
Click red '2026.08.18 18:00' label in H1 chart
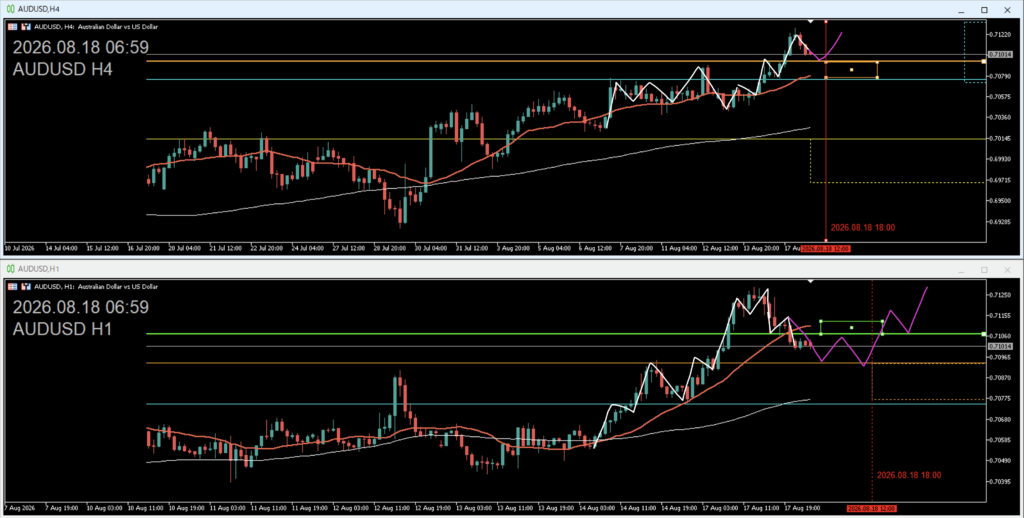coord(908,476)
